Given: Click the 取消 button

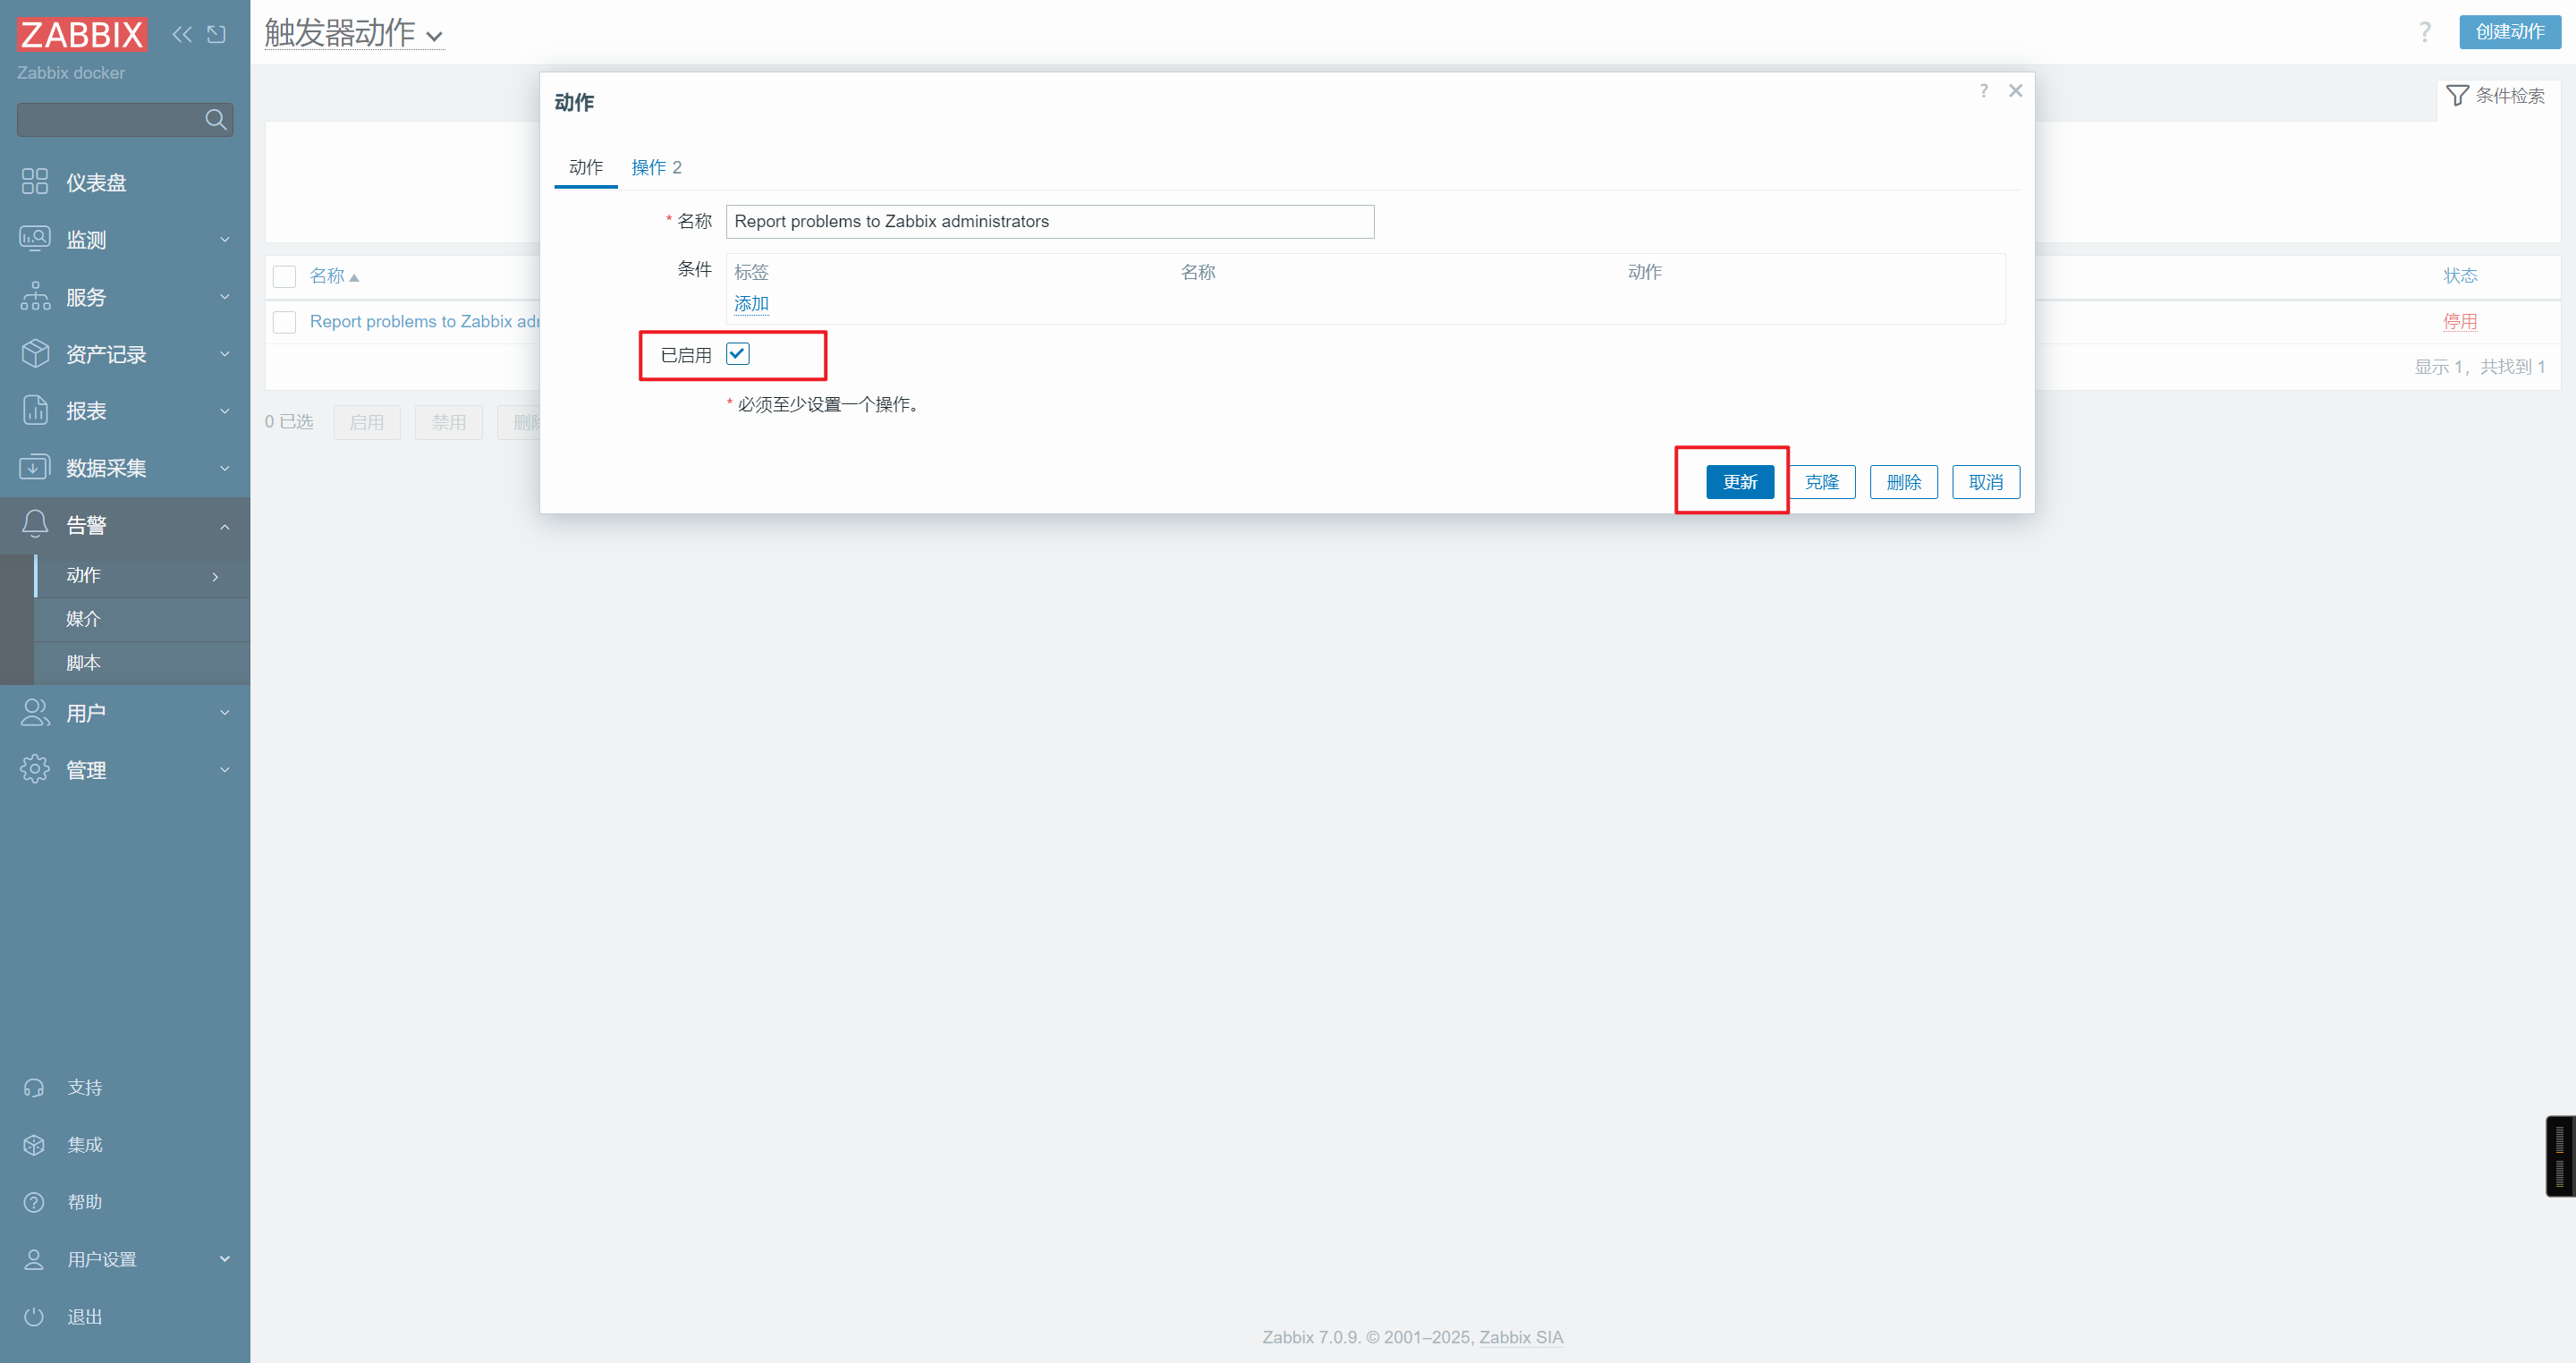Looking at the screenshot, I should click(x=1986, y=482).
